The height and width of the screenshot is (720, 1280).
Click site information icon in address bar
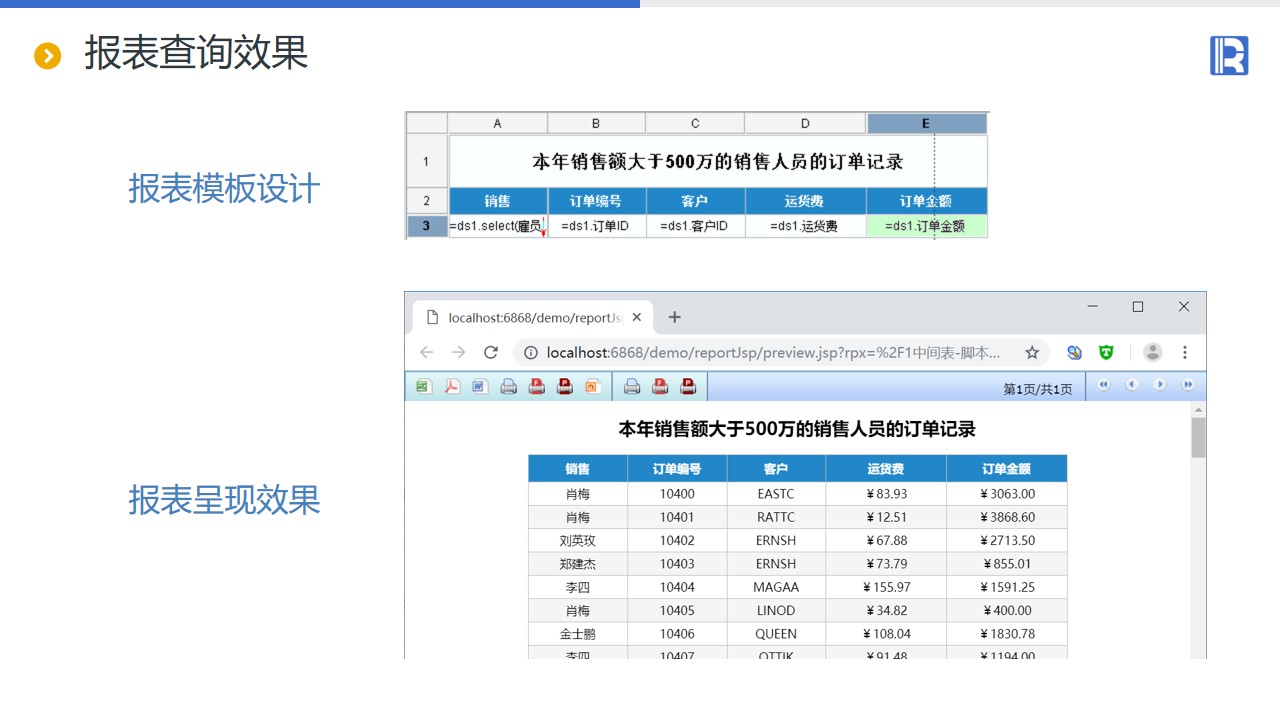(530, 352)
